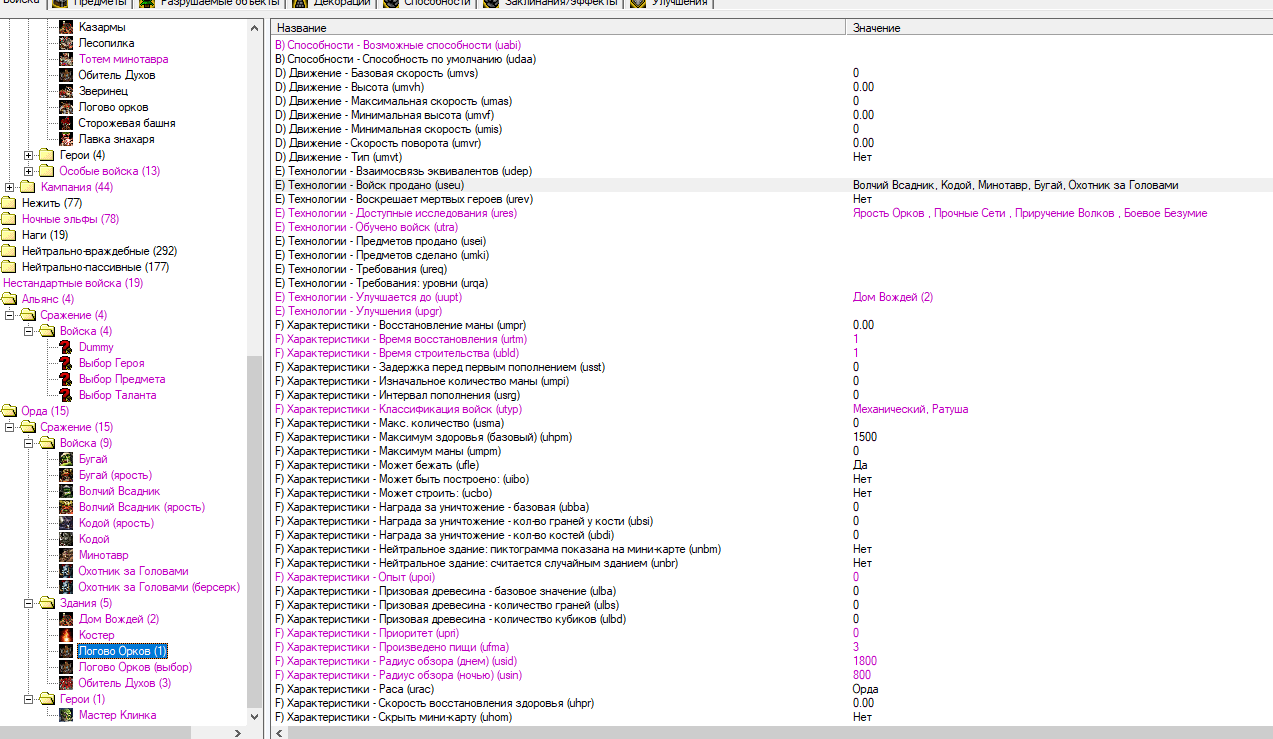
Task: Click the tree's vertical scrollbar down arrow
Action: point(254,717)
